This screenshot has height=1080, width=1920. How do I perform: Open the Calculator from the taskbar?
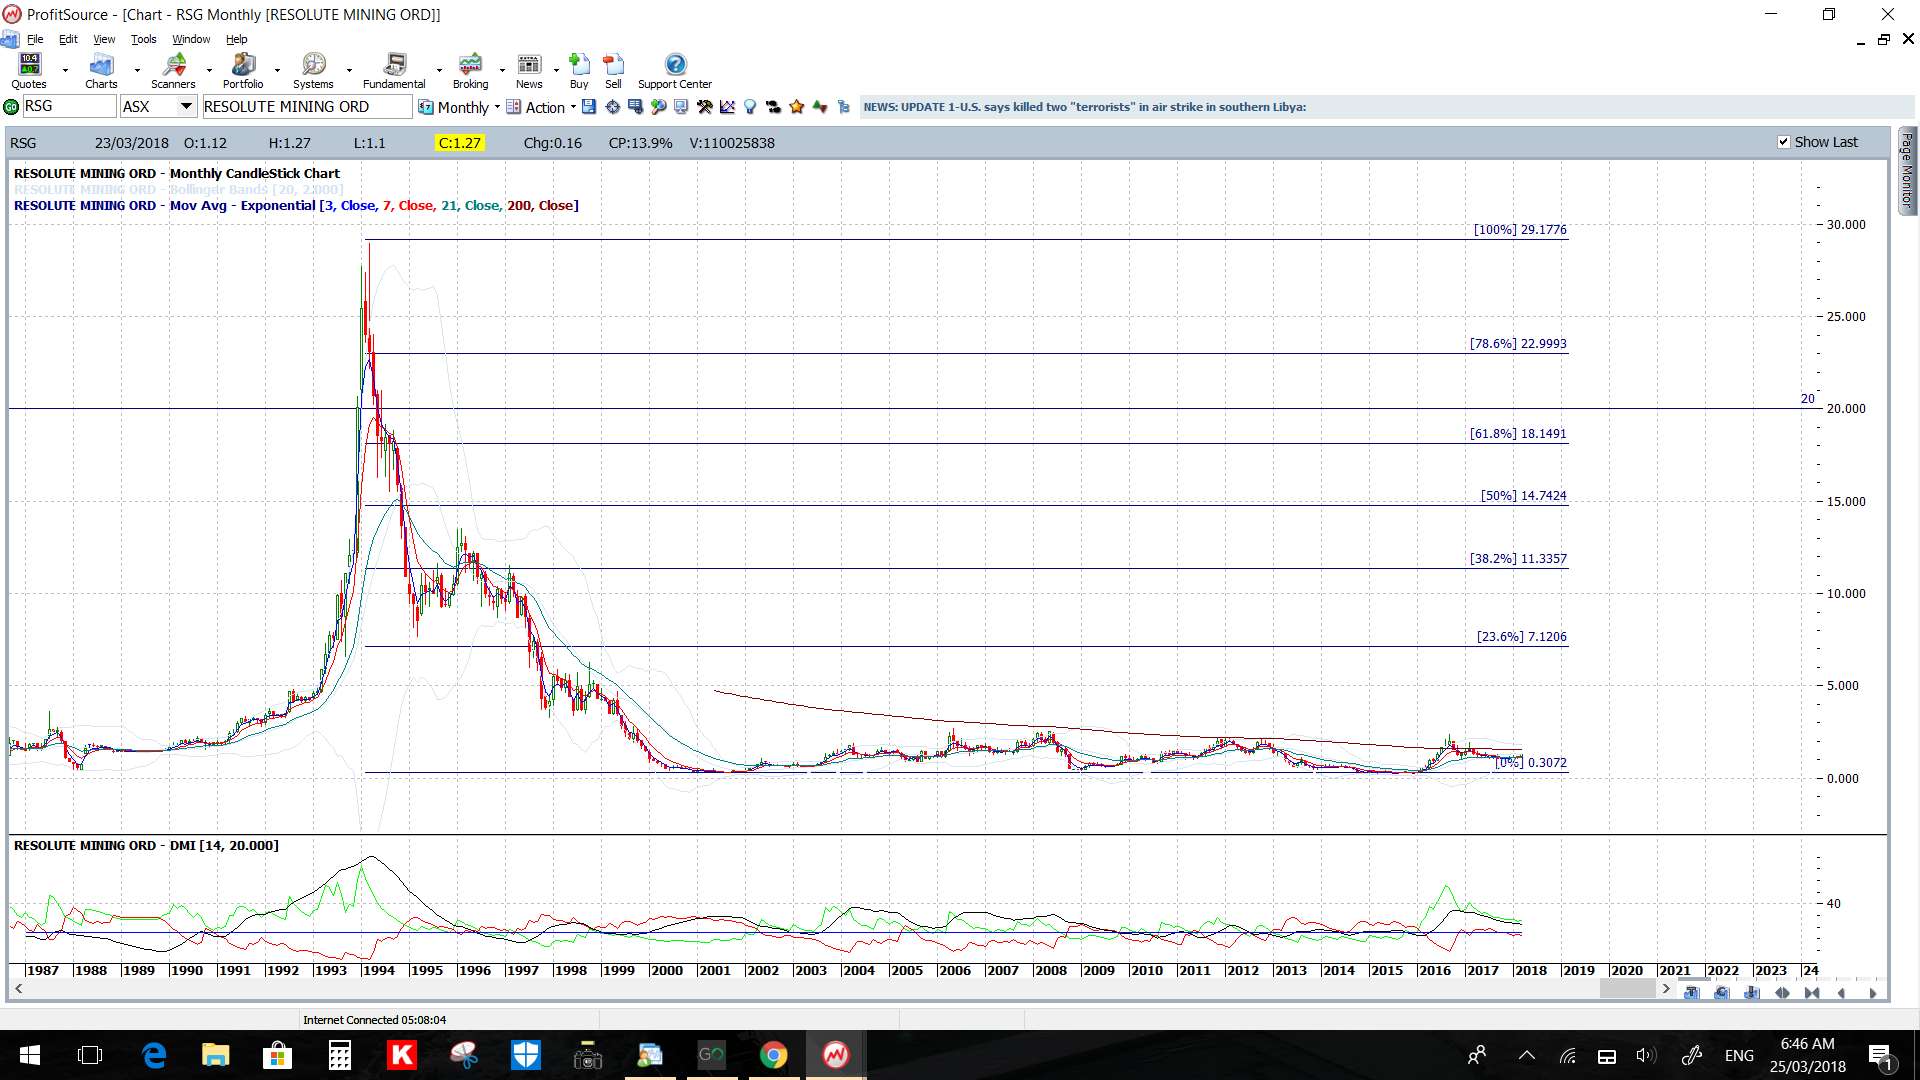coord(340,1055)
